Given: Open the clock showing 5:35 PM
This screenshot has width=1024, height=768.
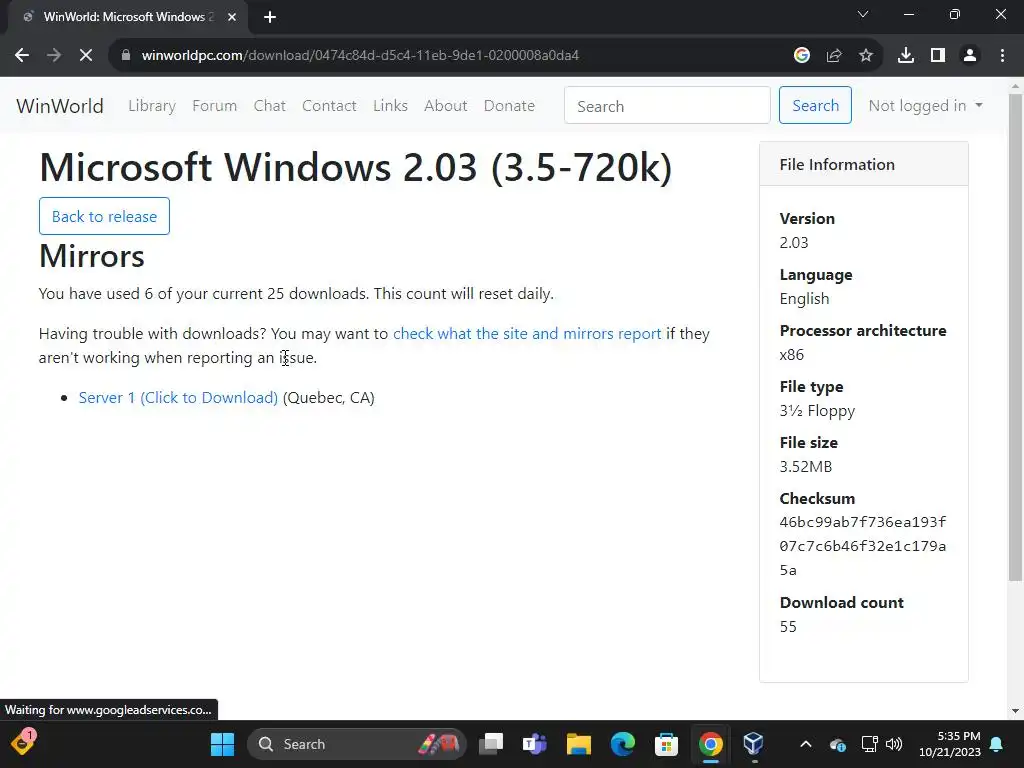Looking at the screenshot, I should point(950,744).
